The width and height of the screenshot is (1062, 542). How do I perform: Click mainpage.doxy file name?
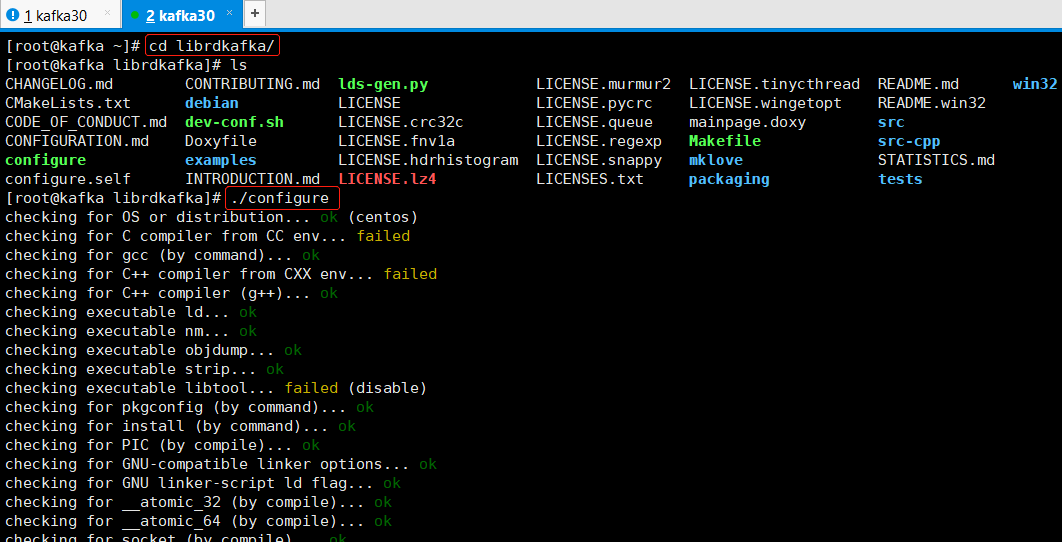[x=748, y=122]
